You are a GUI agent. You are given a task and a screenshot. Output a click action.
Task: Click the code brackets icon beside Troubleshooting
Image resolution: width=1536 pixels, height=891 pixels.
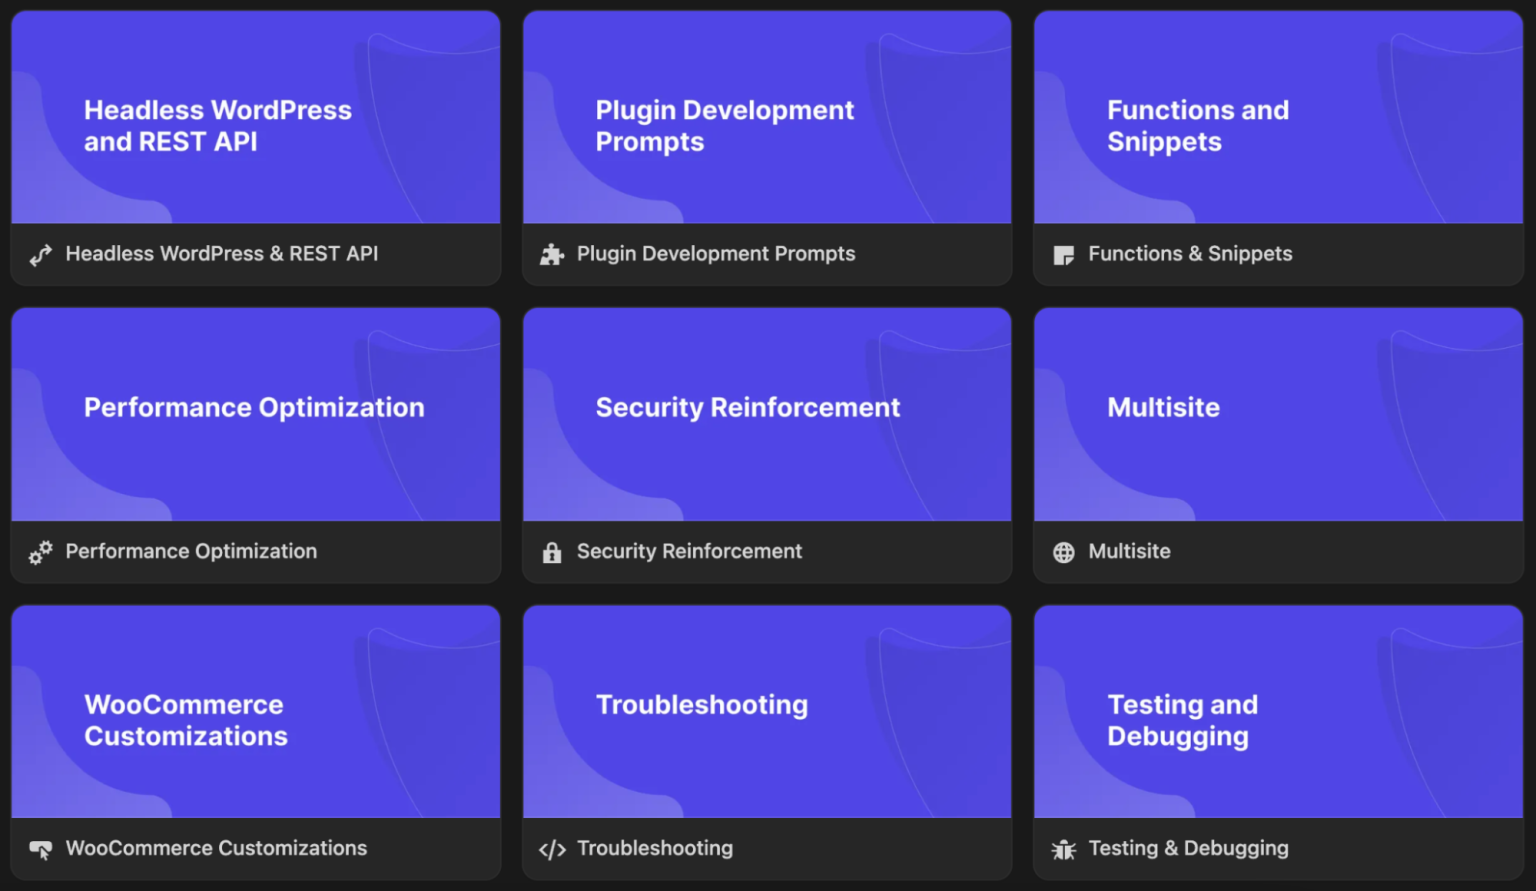(552, 850)
